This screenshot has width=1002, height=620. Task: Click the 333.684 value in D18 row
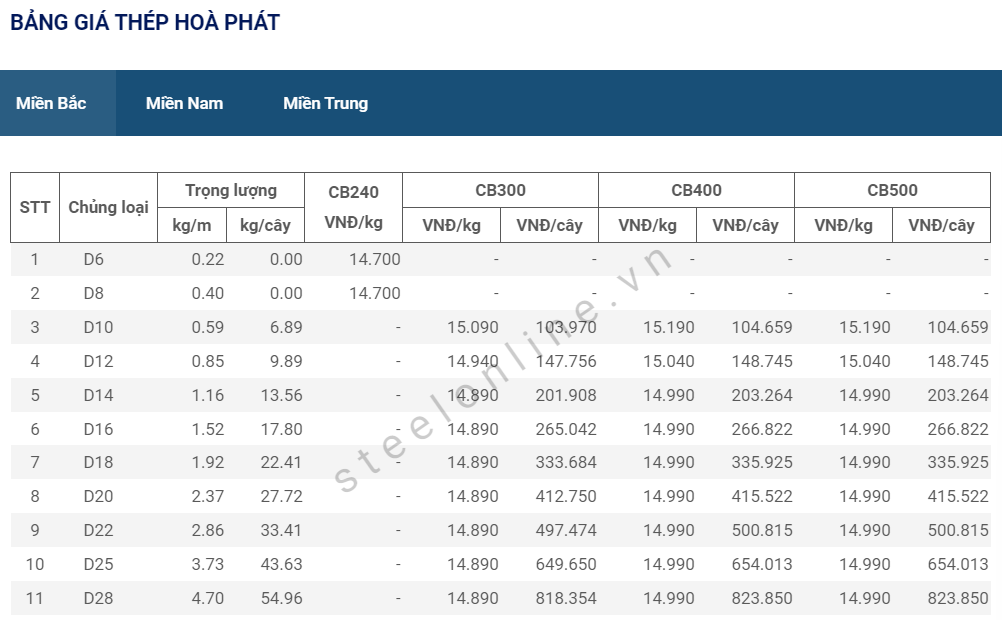click(566, 462)
